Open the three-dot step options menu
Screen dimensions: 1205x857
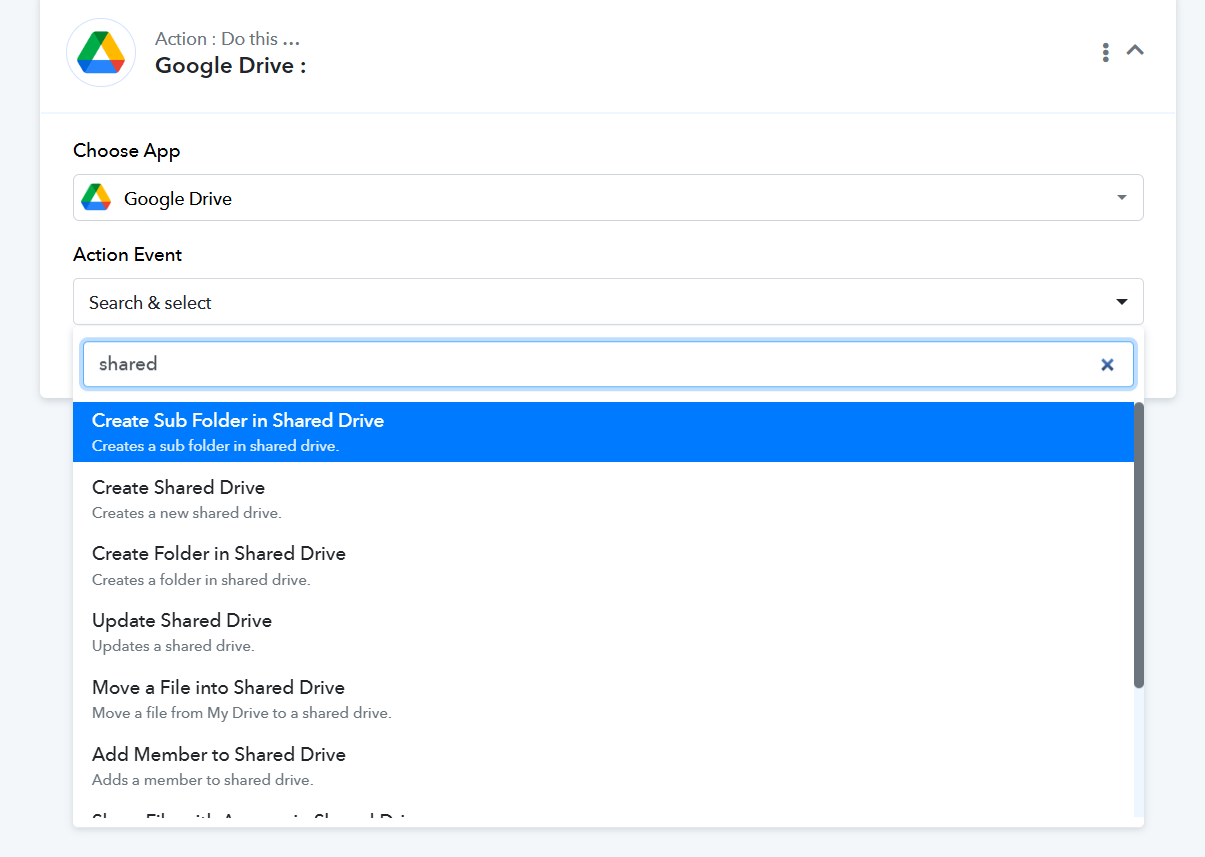coord(1105,52)
